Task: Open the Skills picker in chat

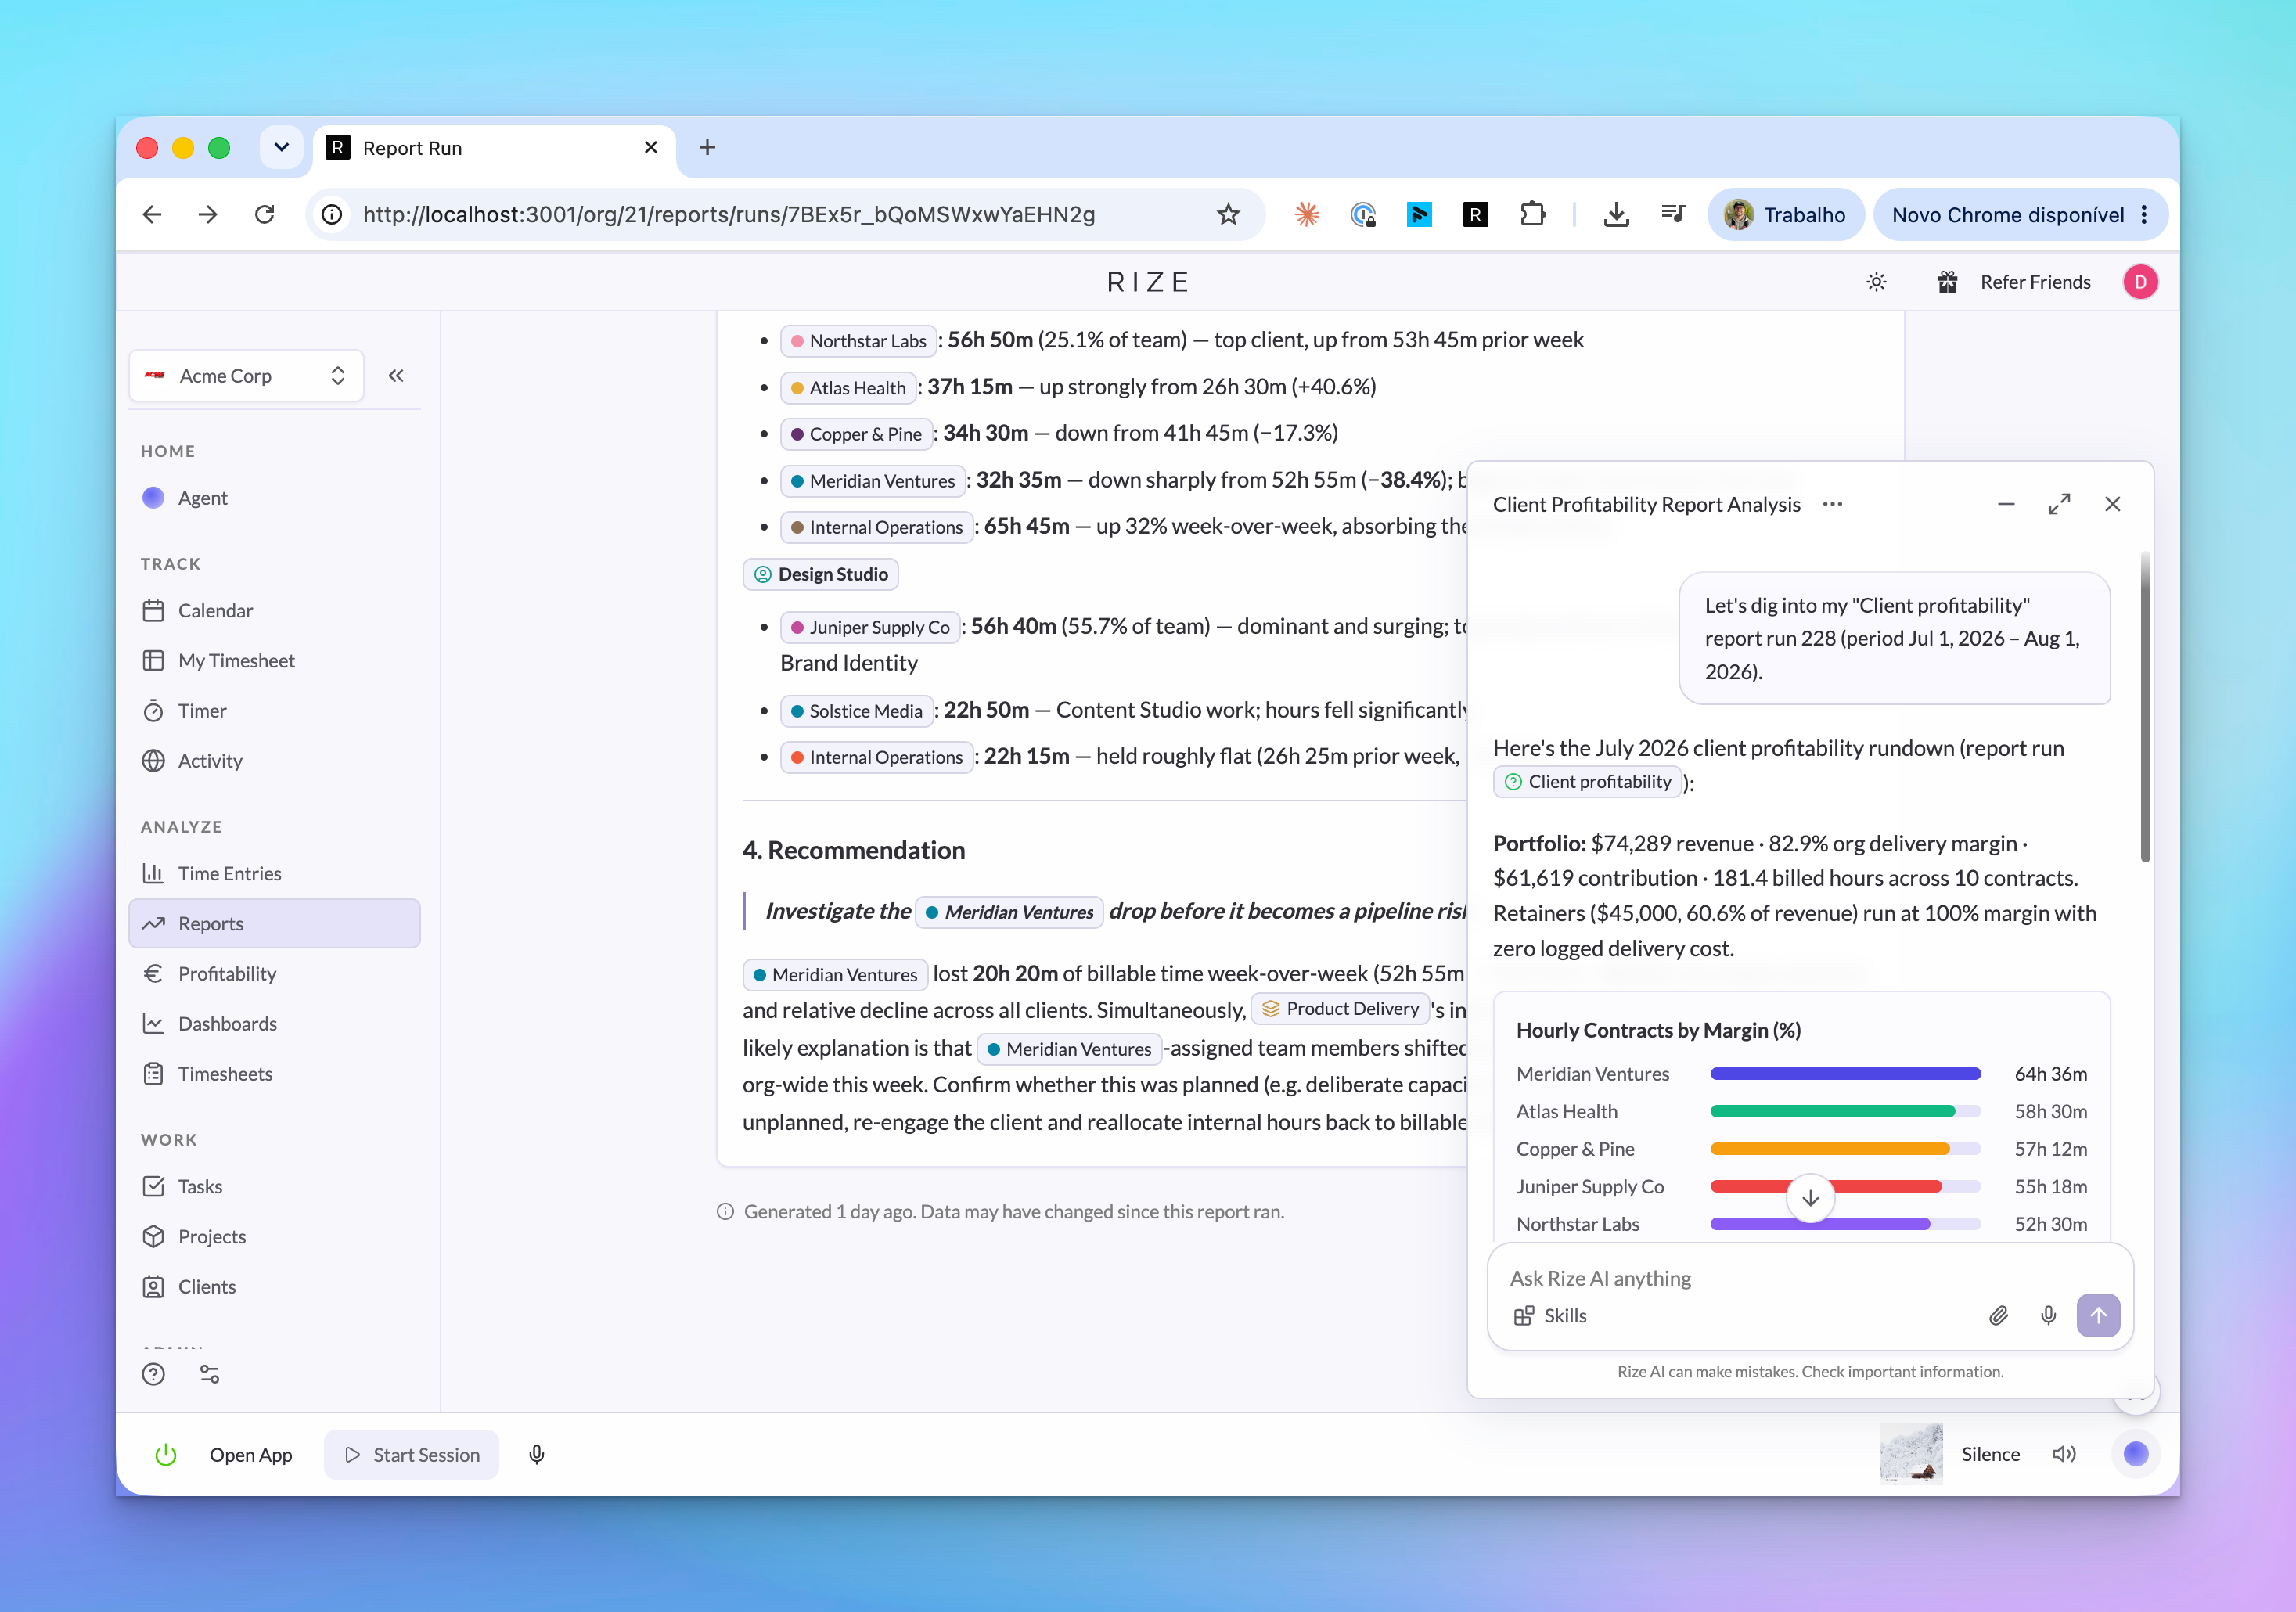Action: [1551, 1317]
